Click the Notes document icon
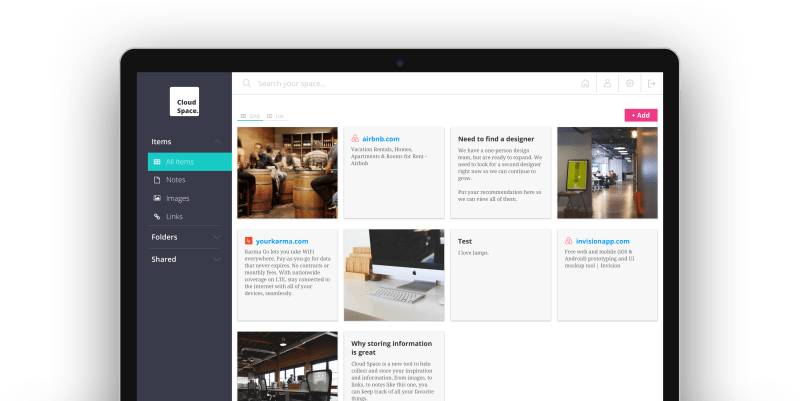Screen dimensions: 800x401 (157, 180)
